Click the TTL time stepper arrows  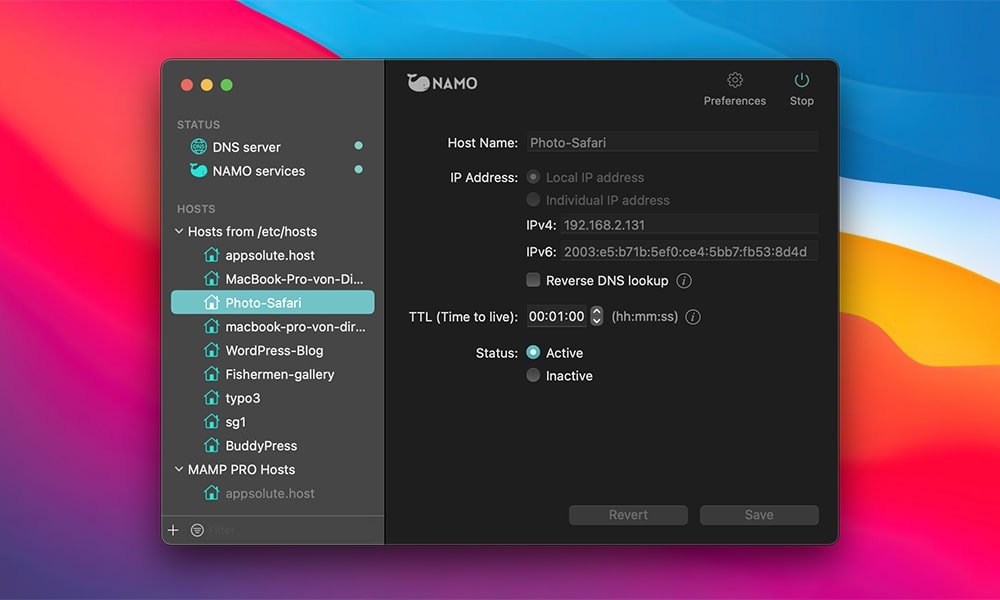tap(597, 316)
